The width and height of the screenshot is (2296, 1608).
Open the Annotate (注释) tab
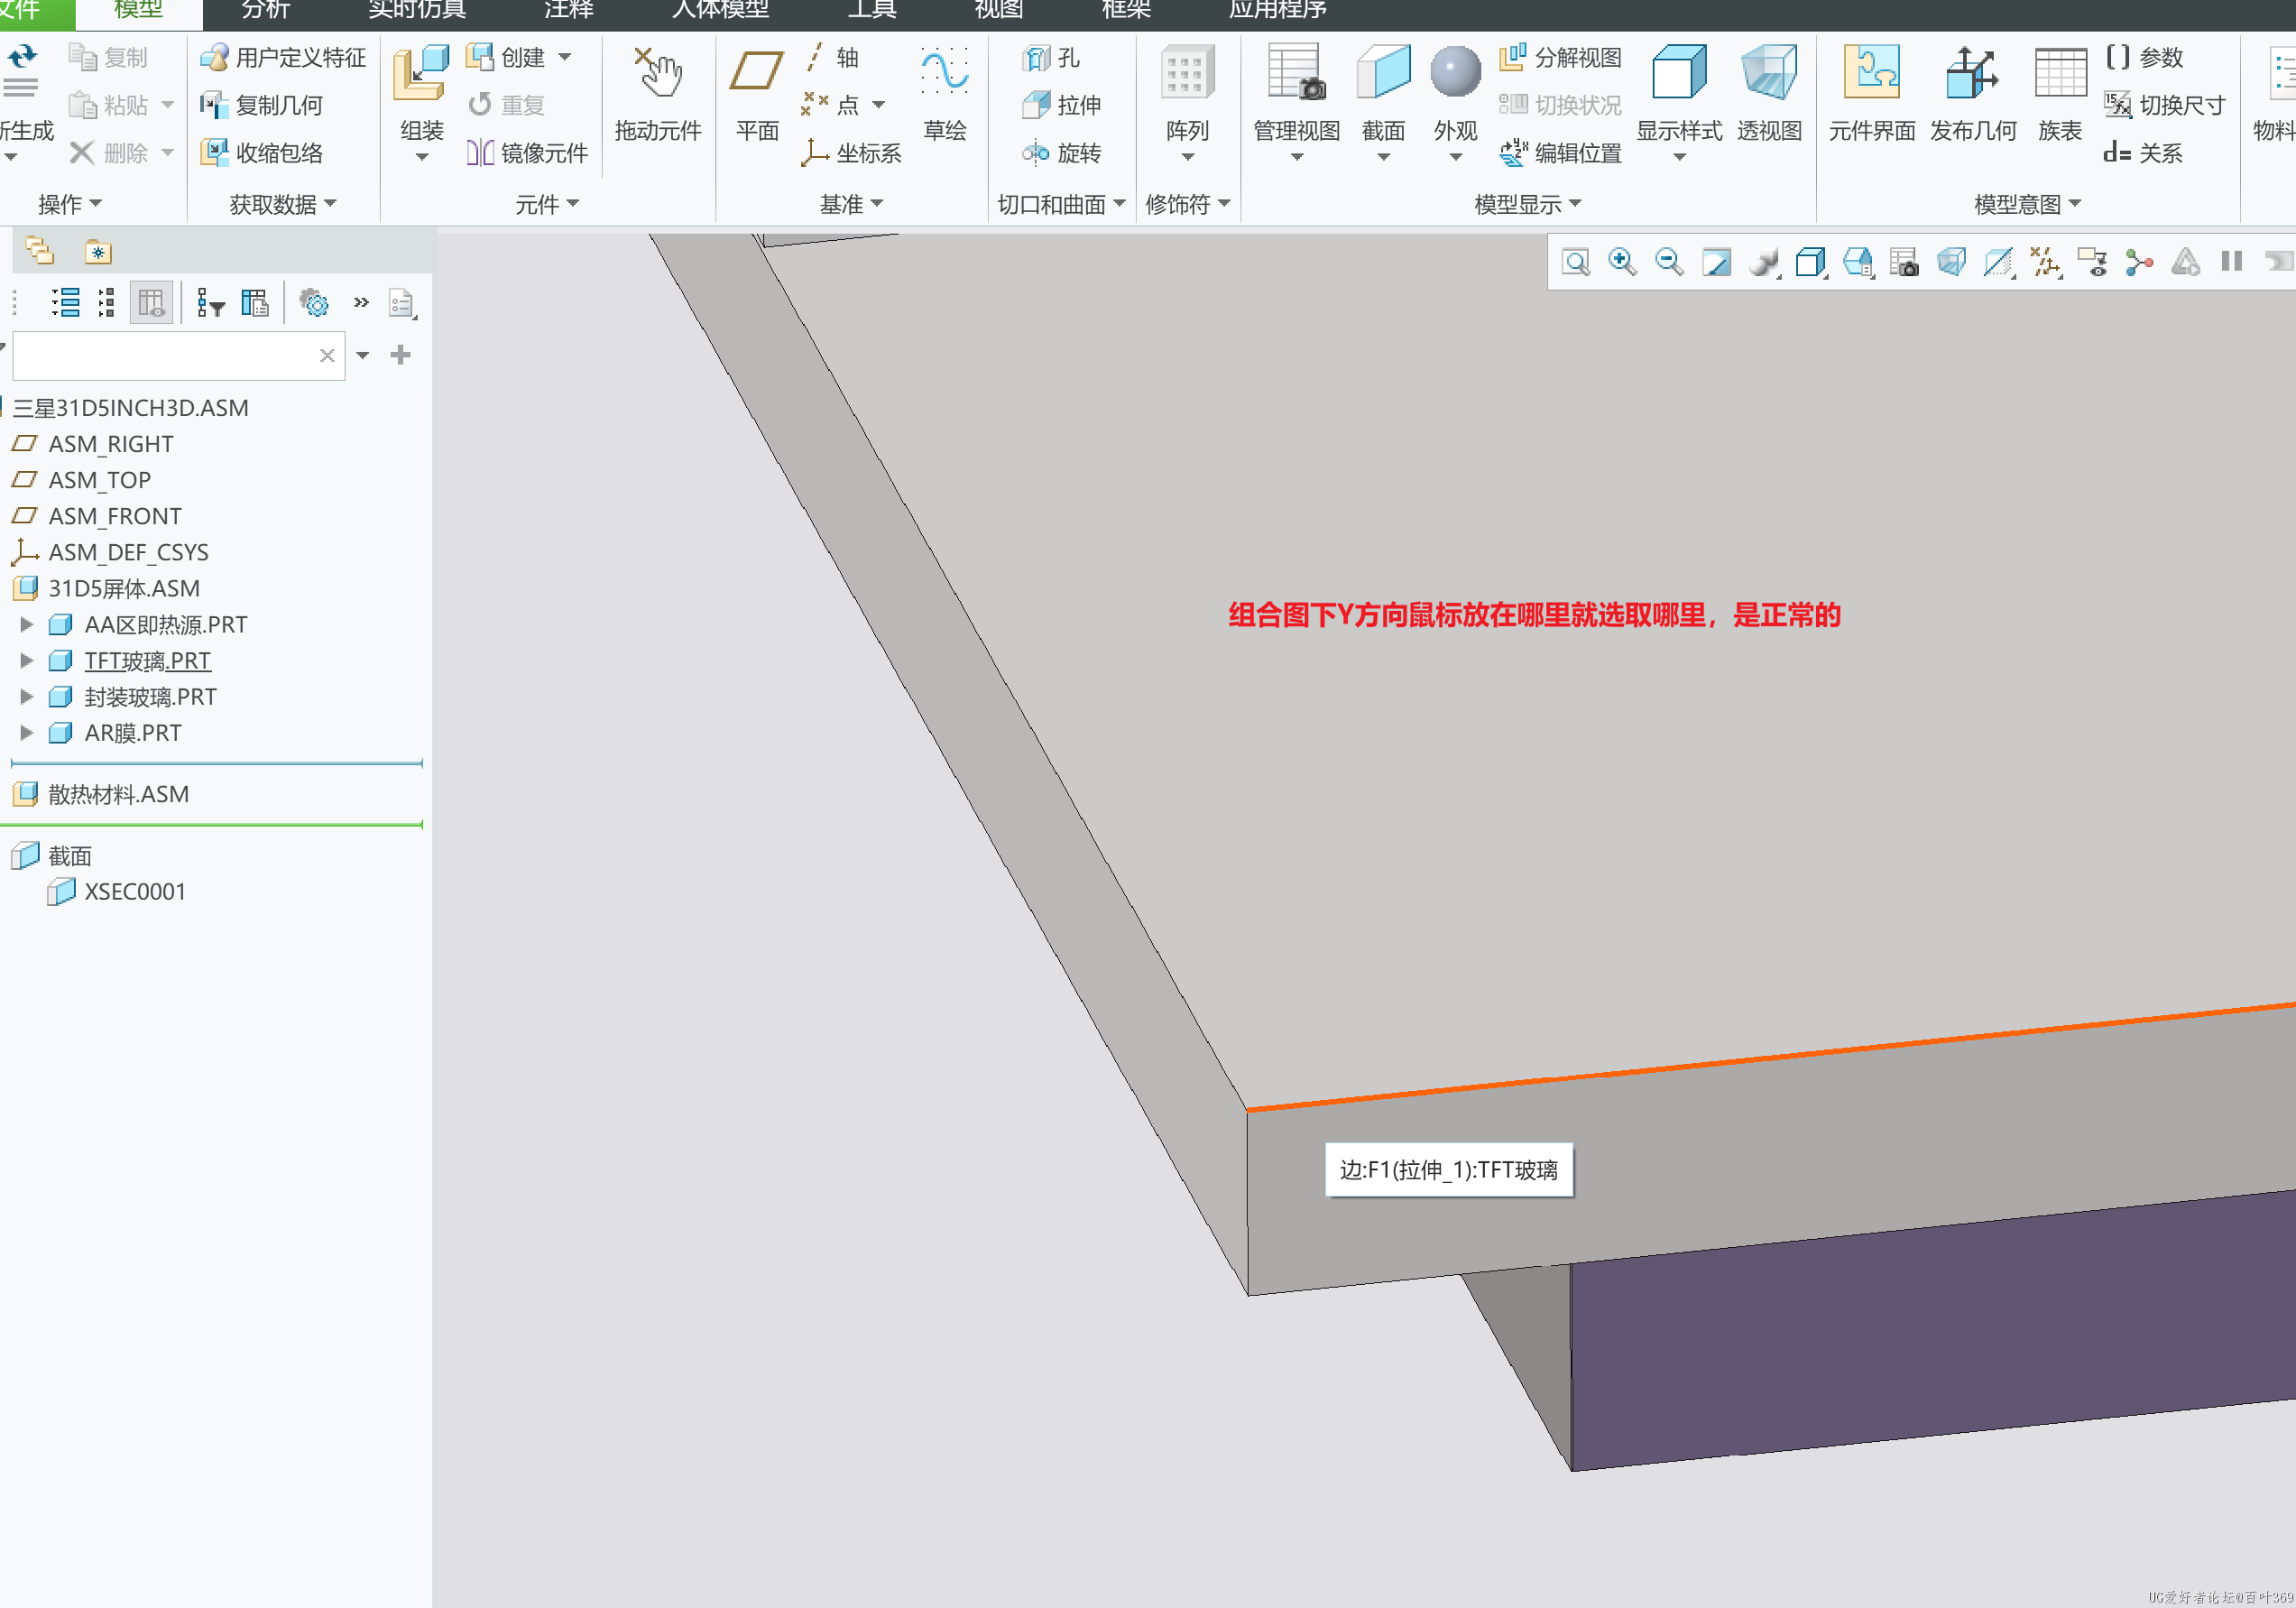pos(569,11)
